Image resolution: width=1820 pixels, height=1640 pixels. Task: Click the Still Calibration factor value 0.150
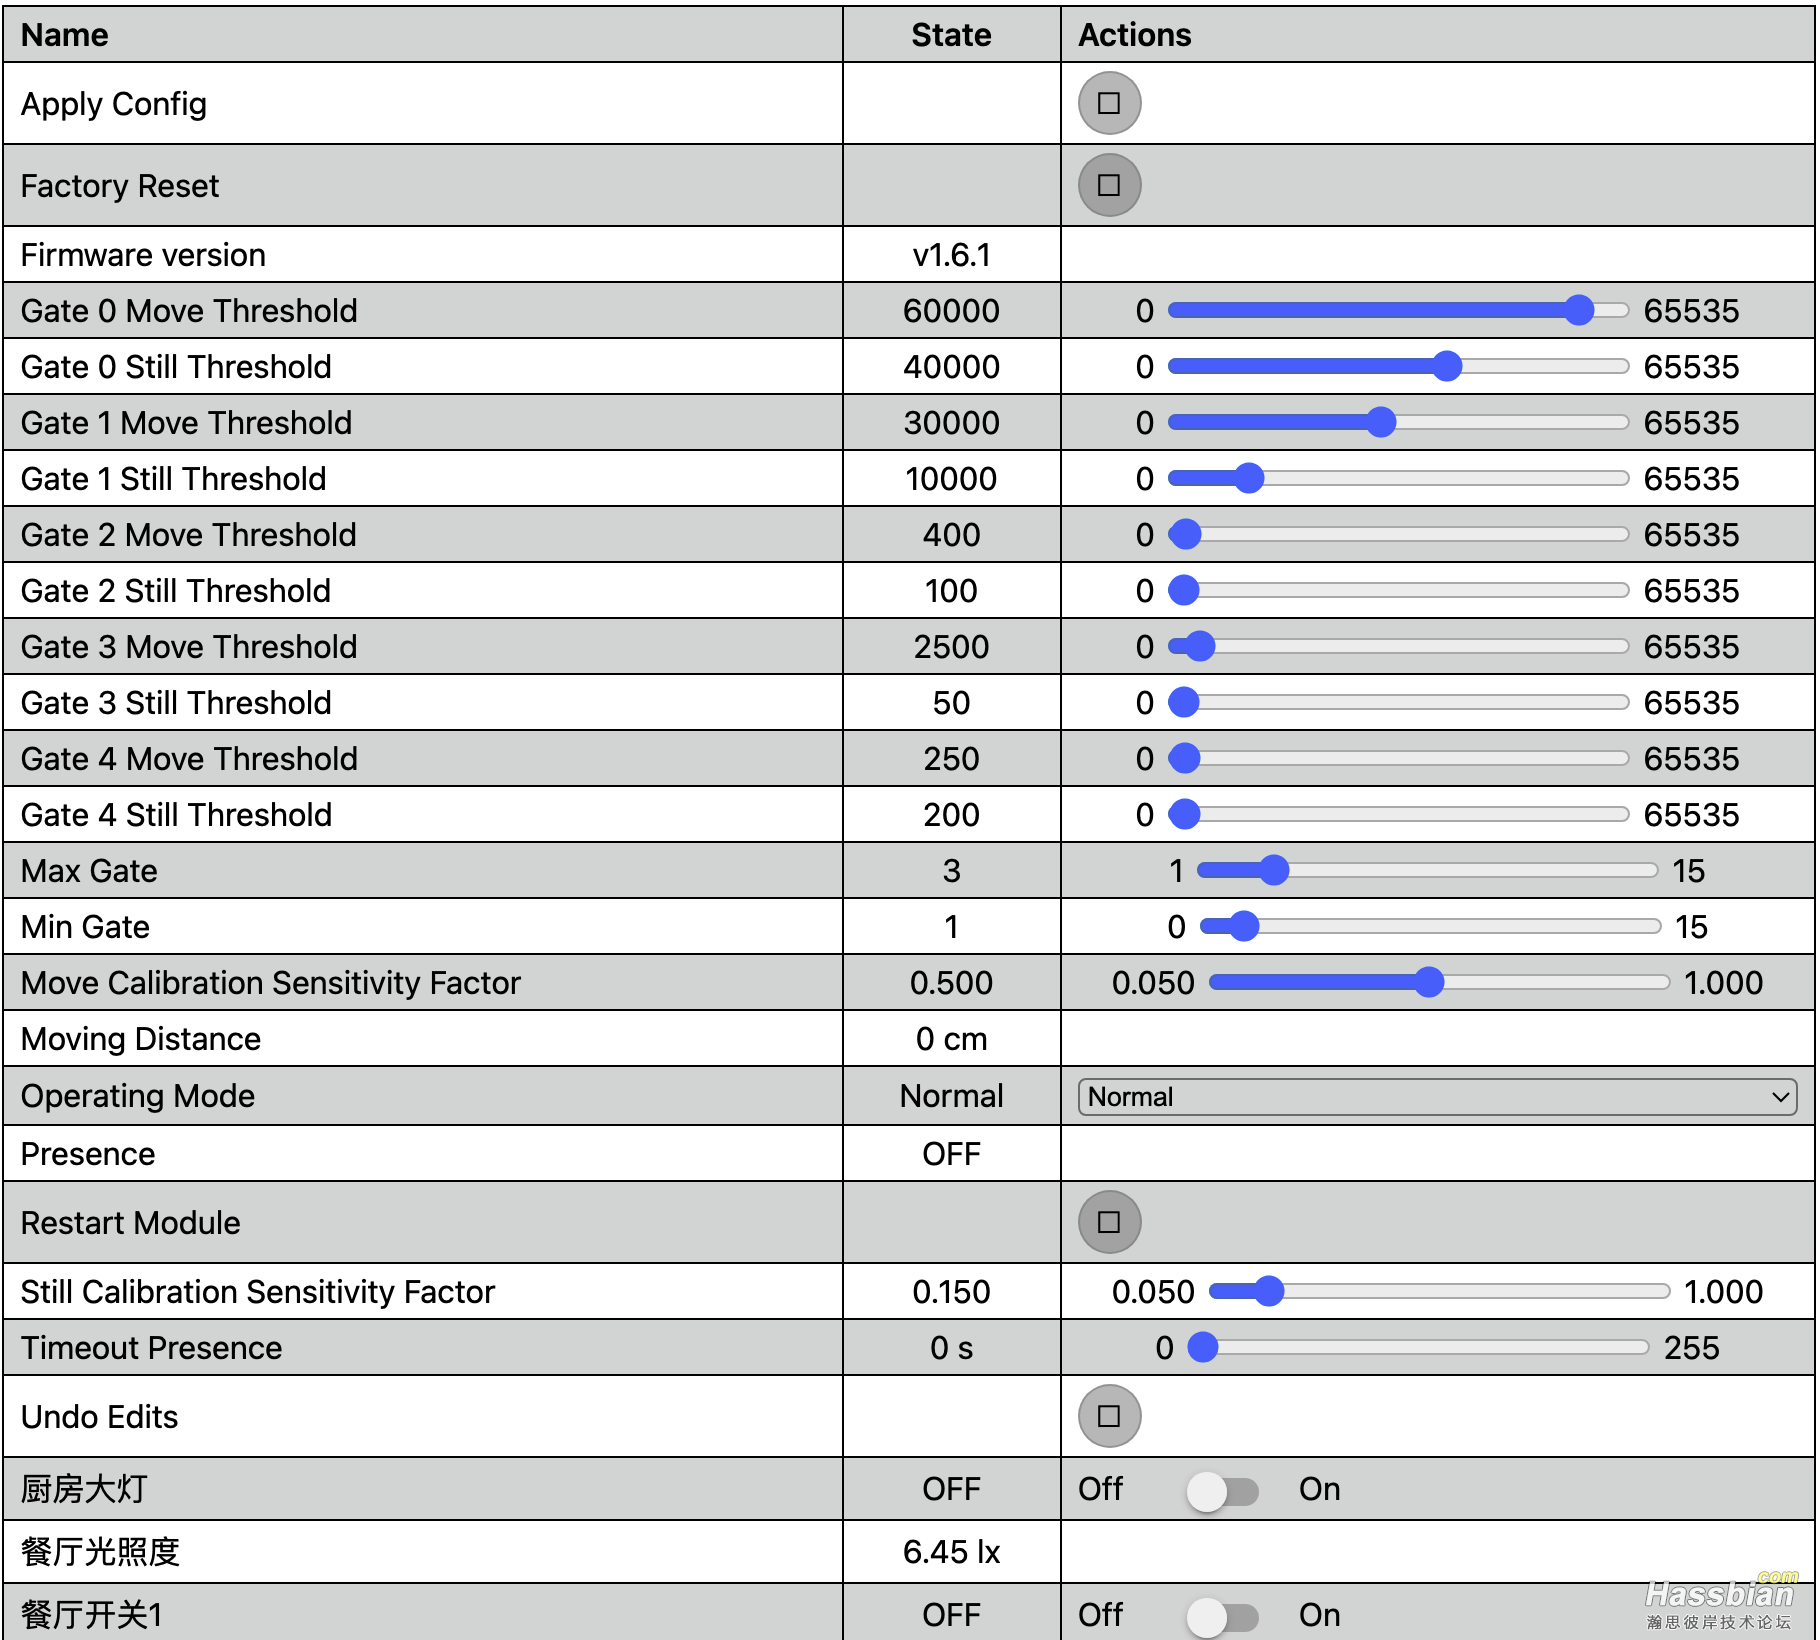click(x=951, y=1292)
